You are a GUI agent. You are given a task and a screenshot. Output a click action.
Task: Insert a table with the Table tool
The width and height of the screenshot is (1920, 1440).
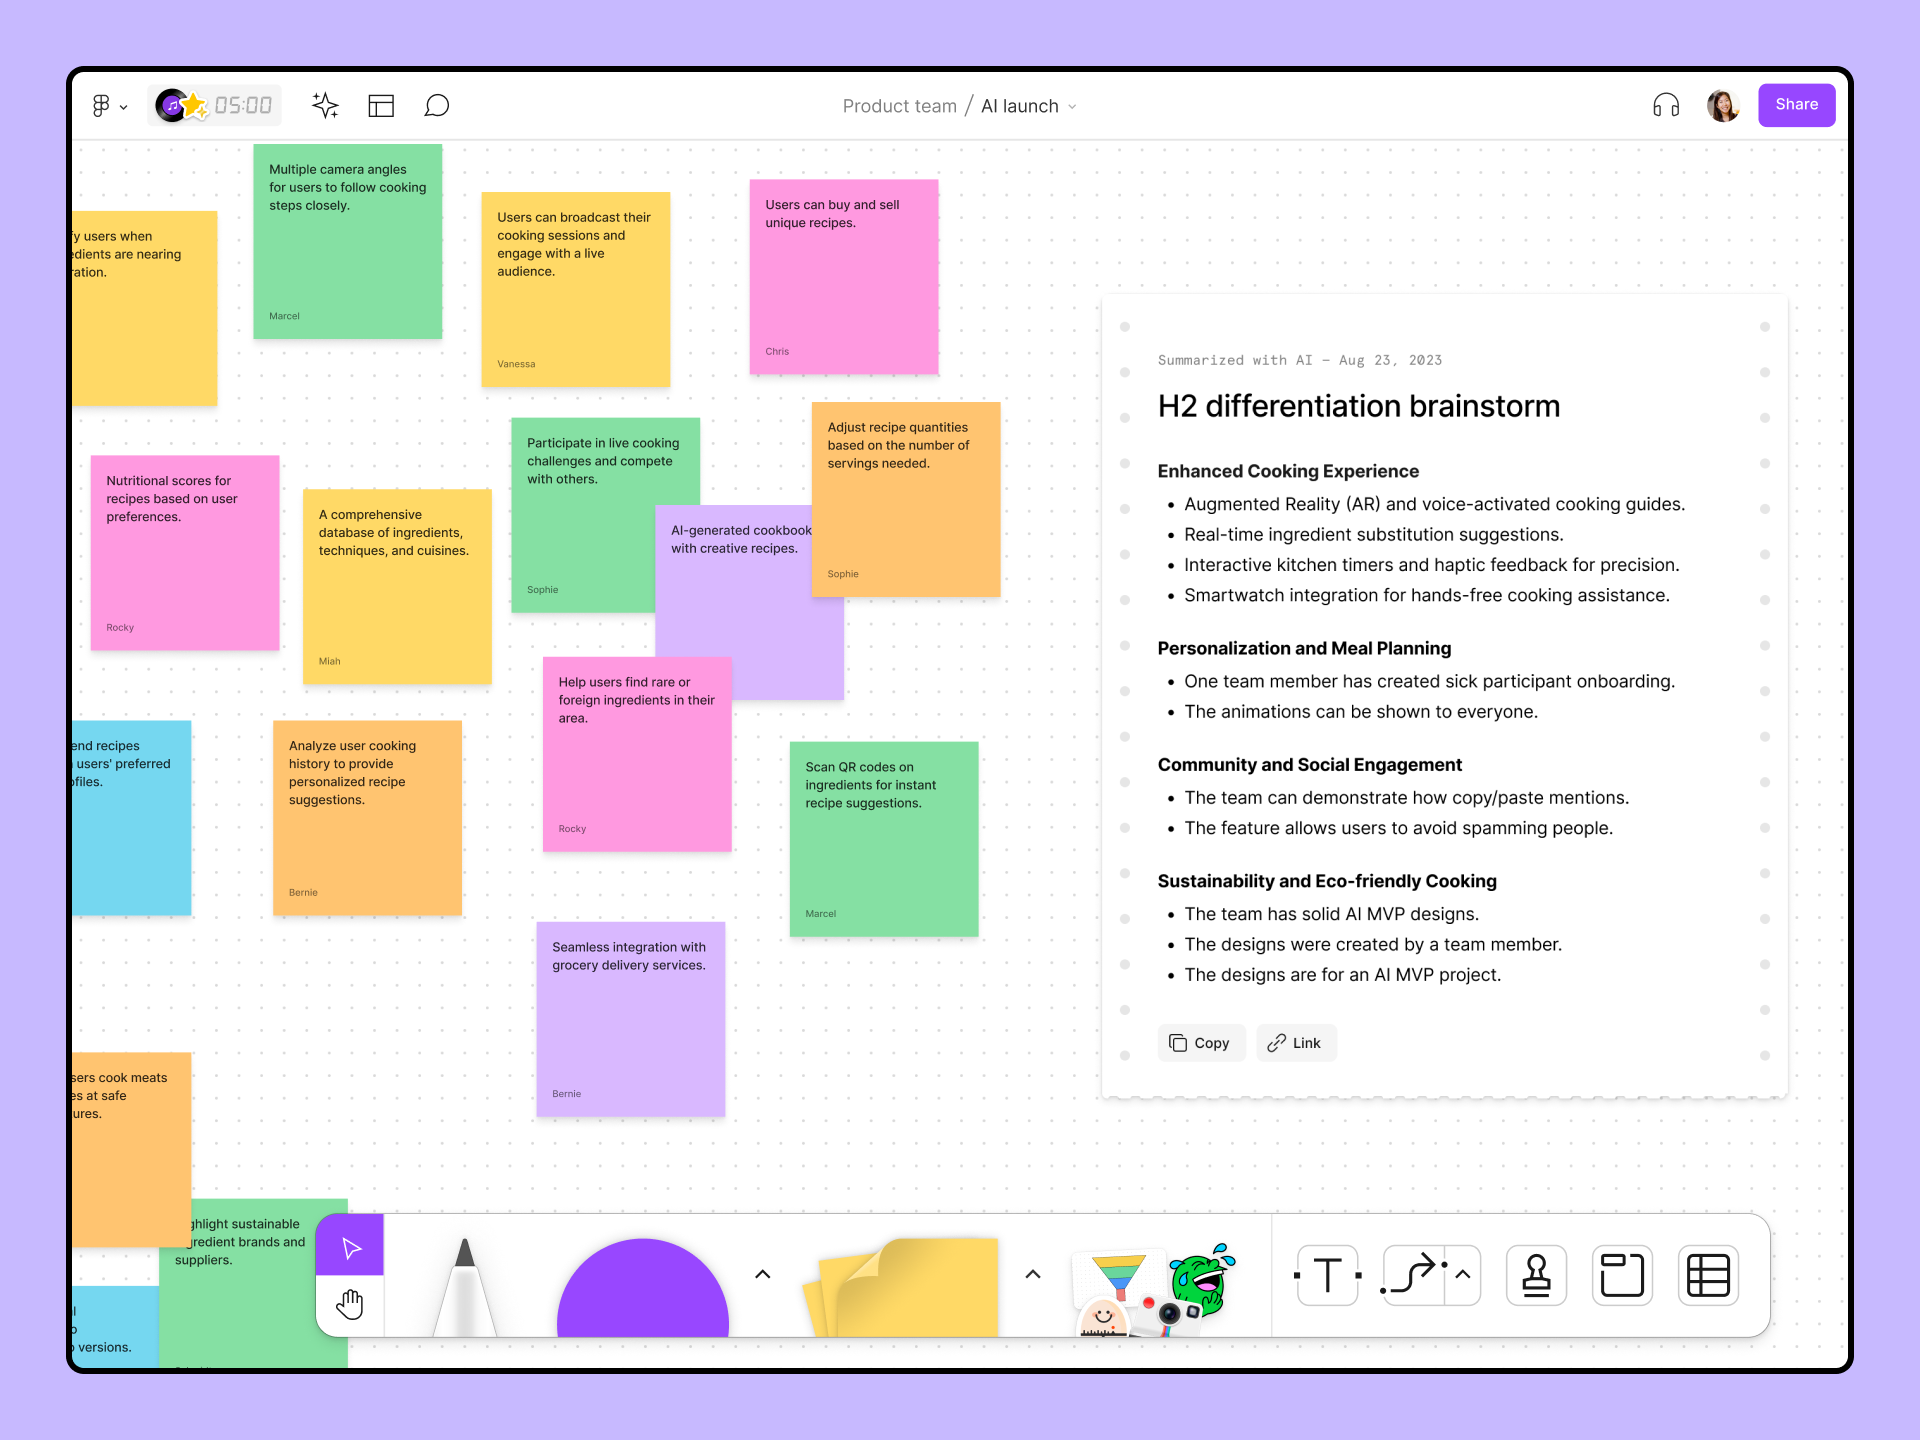pos(1708,1275)
